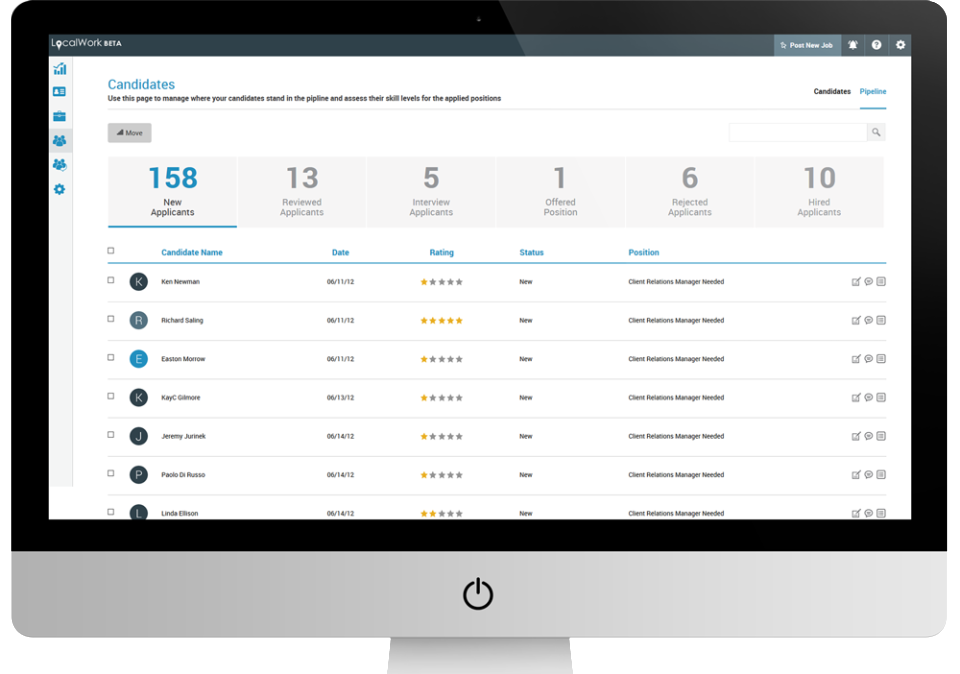This screenshot has width=960, height=674.
Task: Open the Move dropdown button
Action: [x=129, y=132]
